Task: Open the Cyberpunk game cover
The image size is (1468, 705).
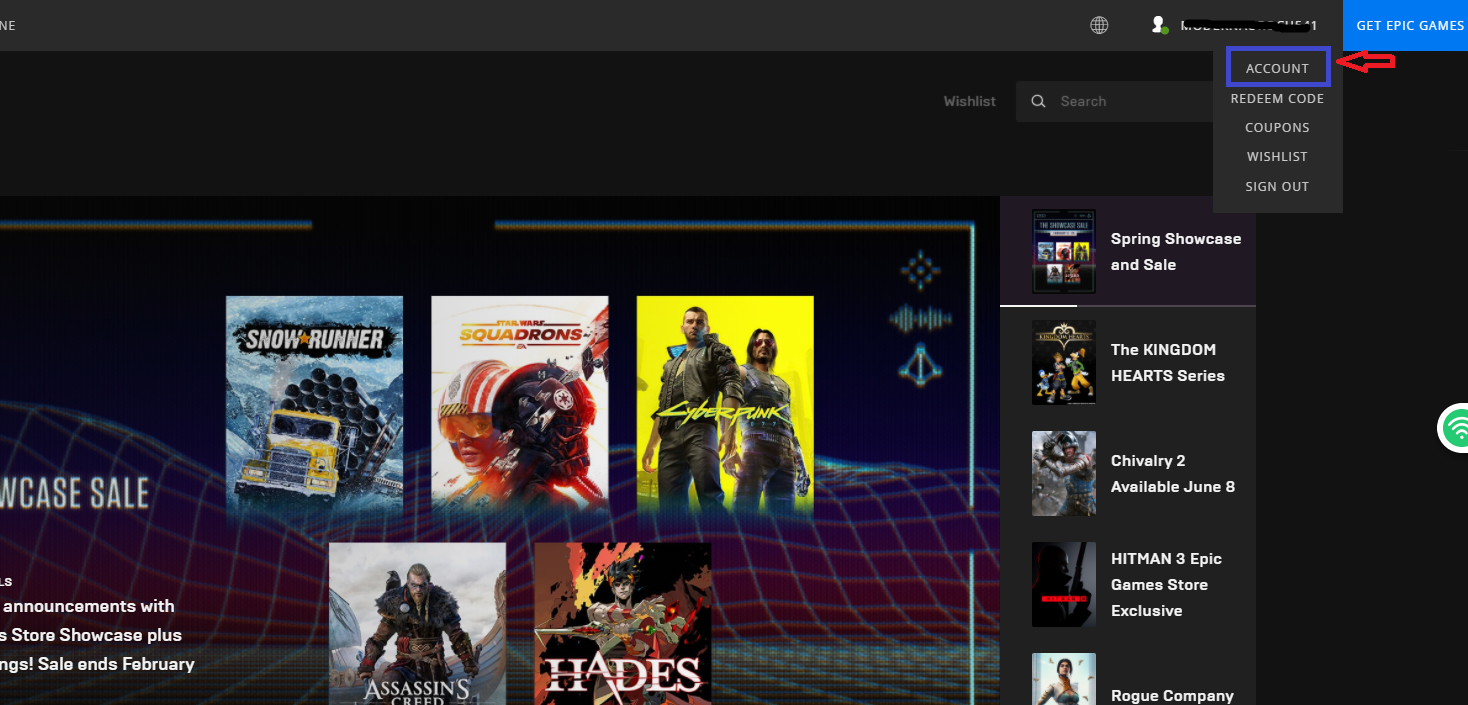Action: [x=725, y=408]
